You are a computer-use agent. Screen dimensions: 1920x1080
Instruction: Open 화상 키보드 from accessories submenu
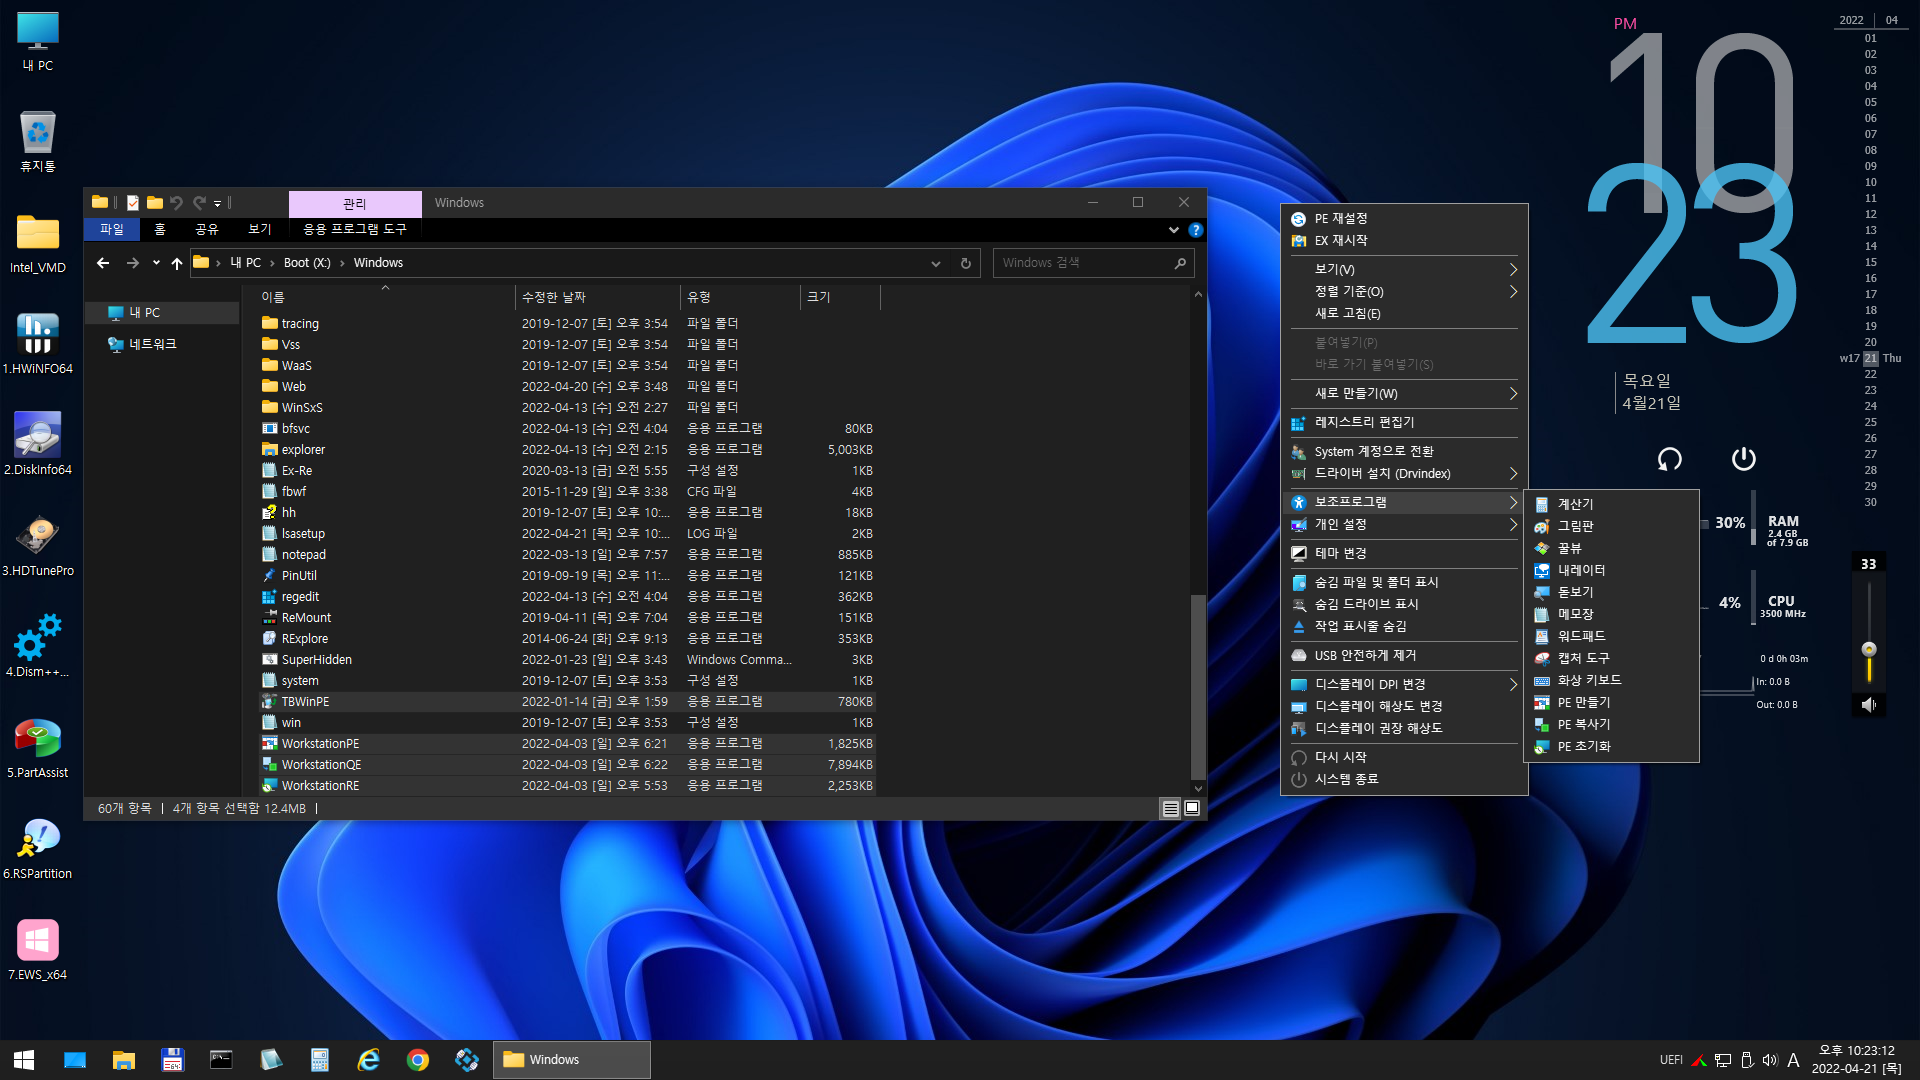click(x=1611, y=680)
